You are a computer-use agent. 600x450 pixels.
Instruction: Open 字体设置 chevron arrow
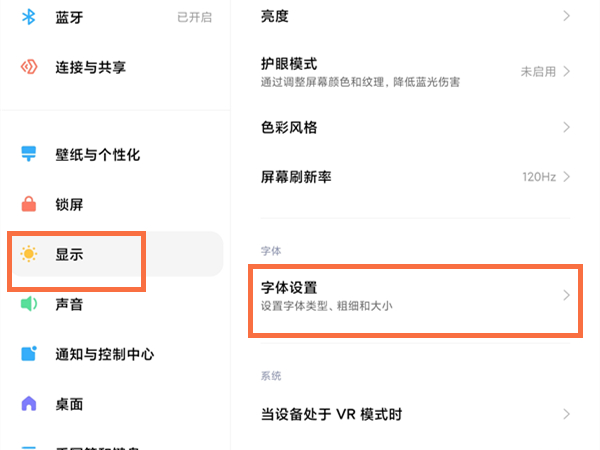tap(566, 295)
